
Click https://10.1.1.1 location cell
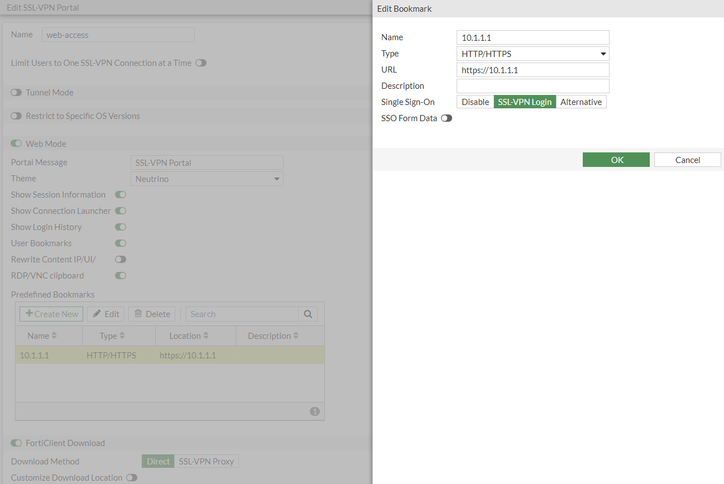coord(187,355)
